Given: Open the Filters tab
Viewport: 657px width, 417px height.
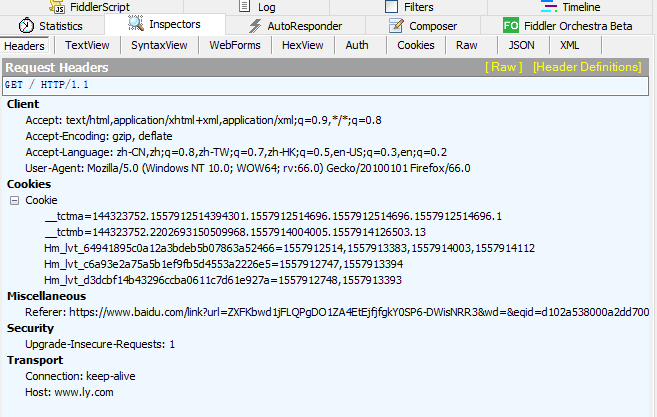Looking at the screenshot, I should tap(409, 7).
